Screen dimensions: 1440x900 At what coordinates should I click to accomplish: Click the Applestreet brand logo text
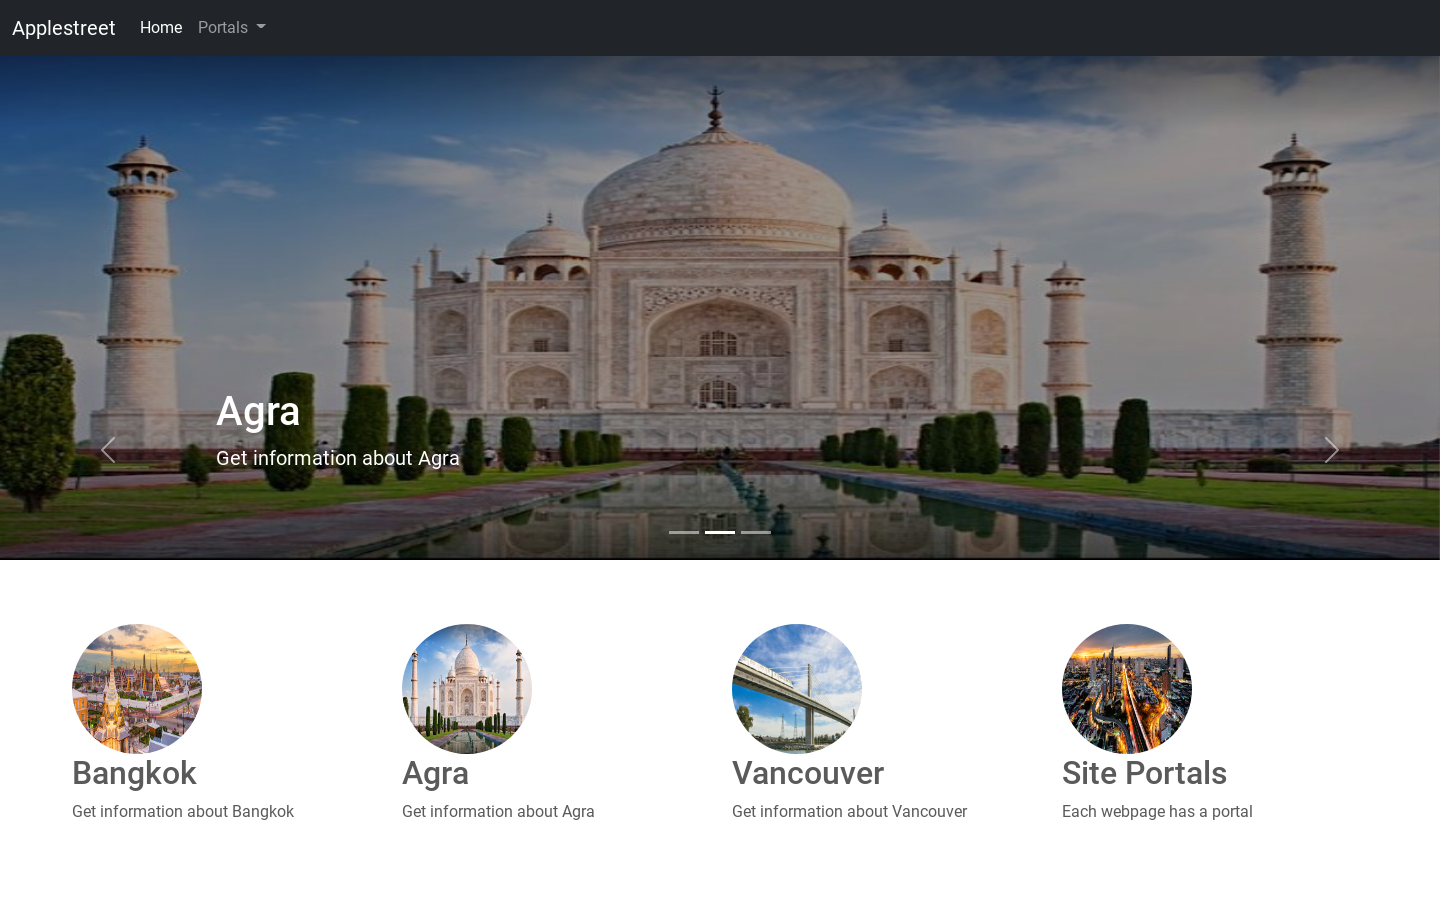tap(64, 28)
